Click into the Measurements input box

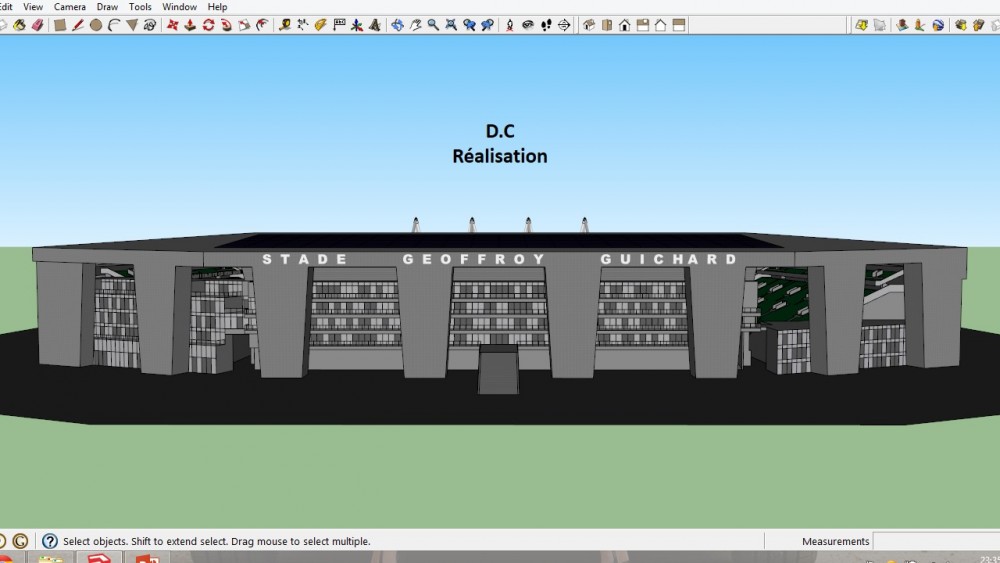(x=936, y=541)
